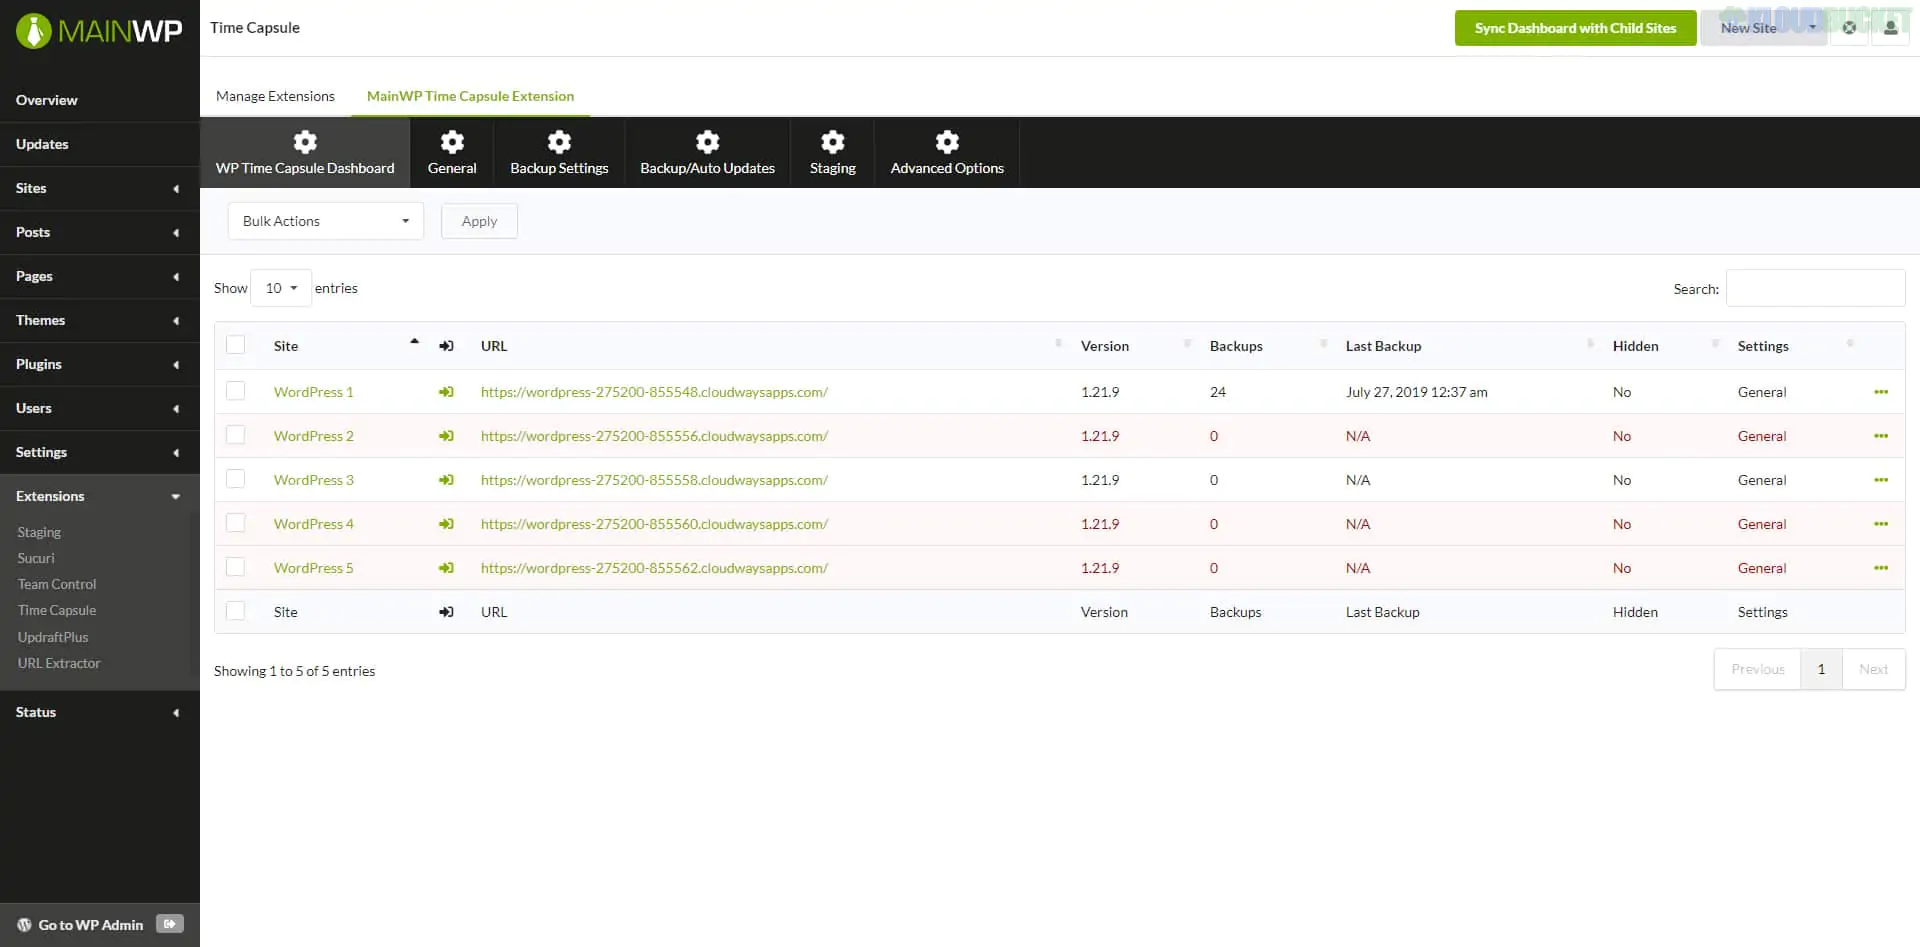Open the Show entries count dropdown
The height and width of the screenshot is (947, 1920).
point(280,288)
